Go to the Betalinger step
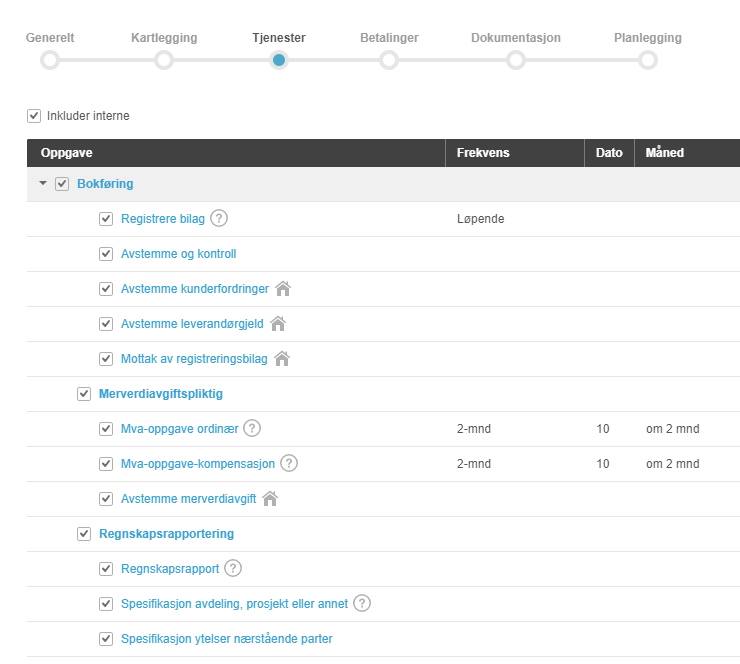740x664 pixels. (389, 60)
